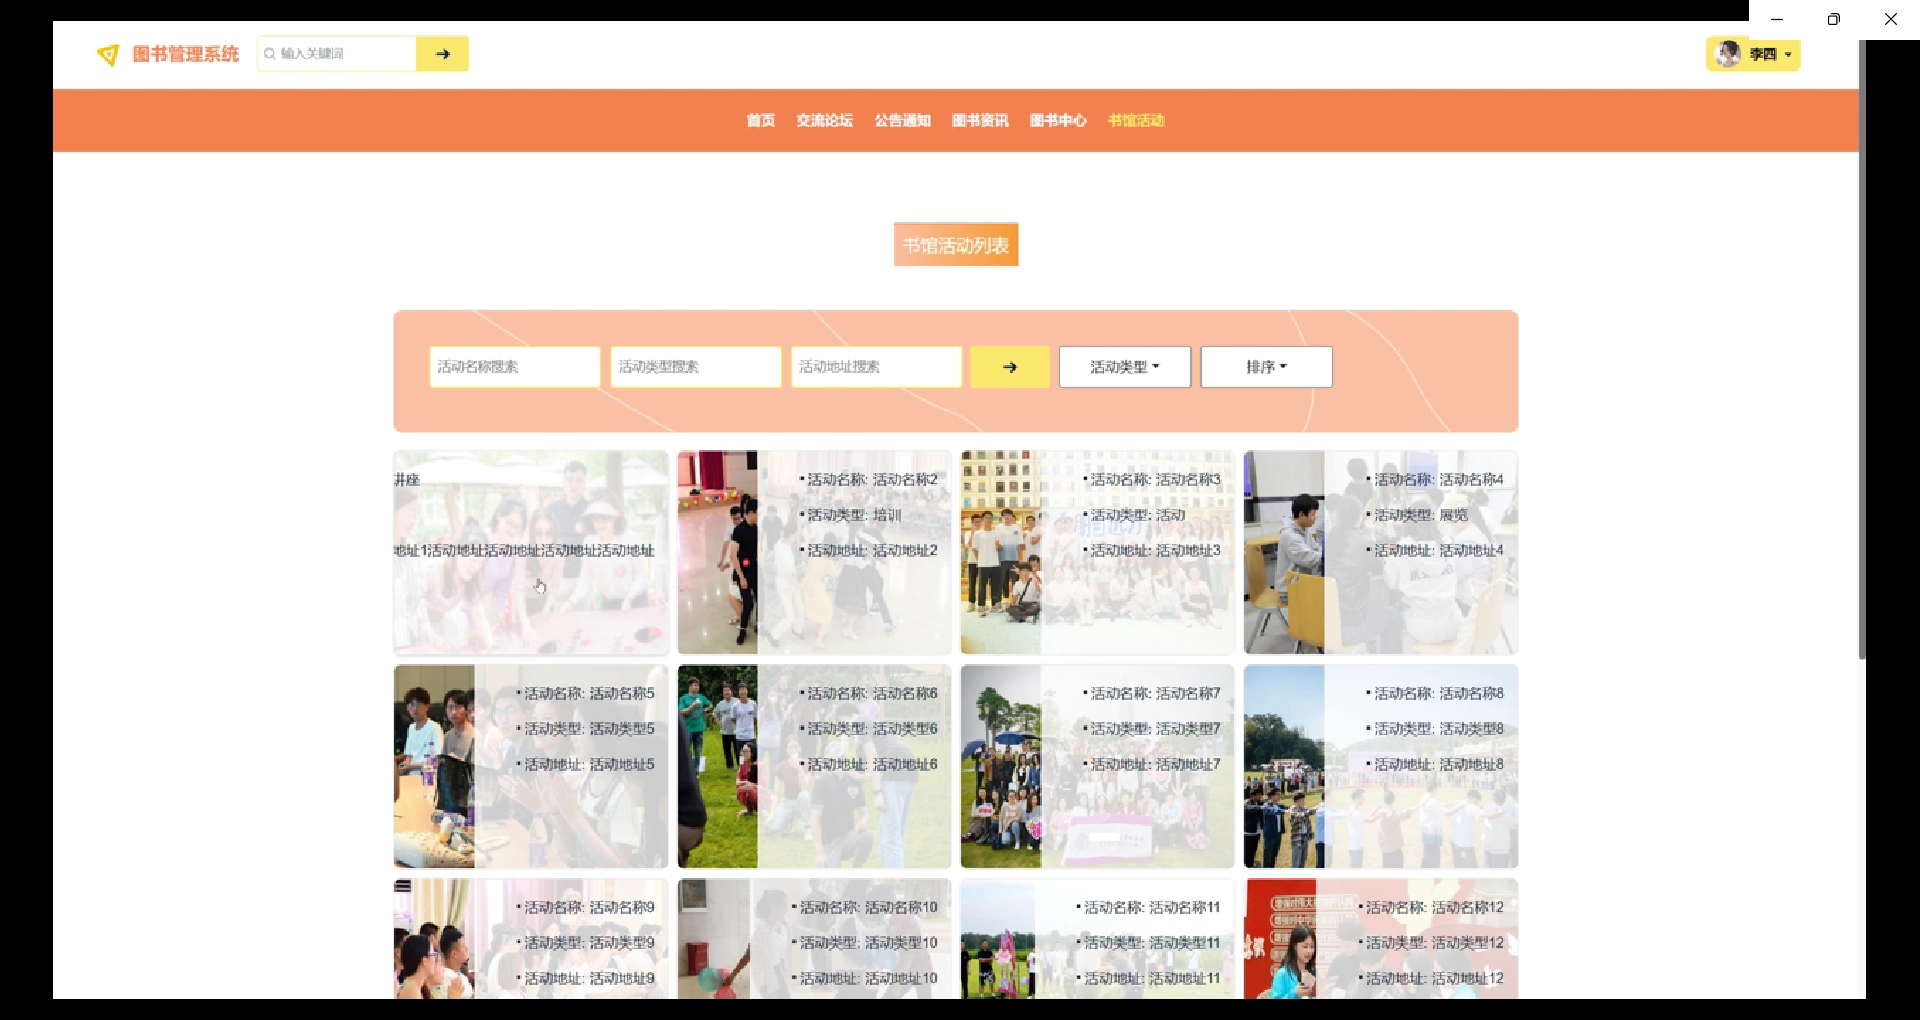Click the text 活动地址: 活动地址5

point(589,765)
